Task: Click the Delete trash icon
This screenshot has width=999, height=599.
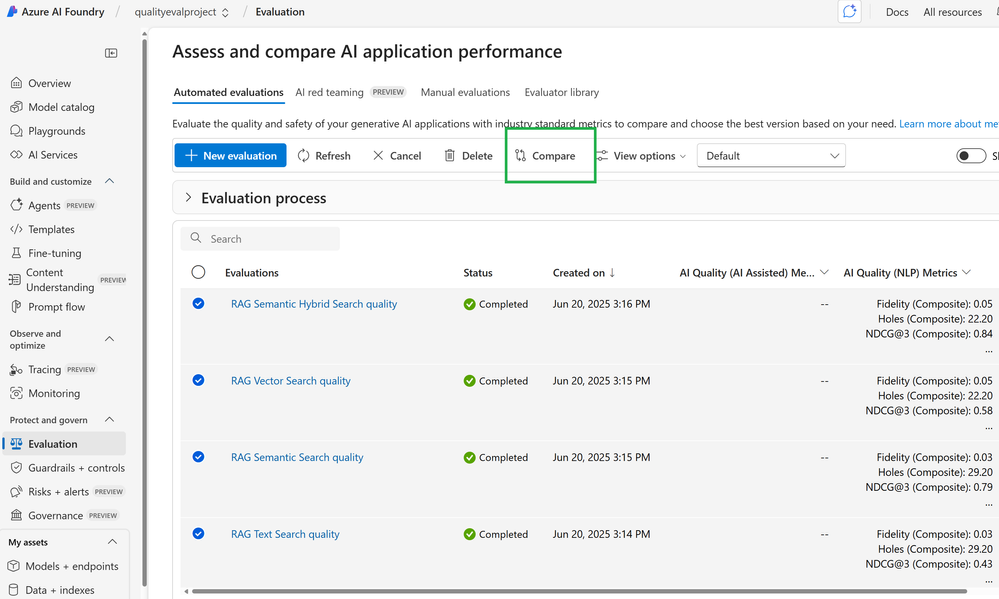Action: 450,156
